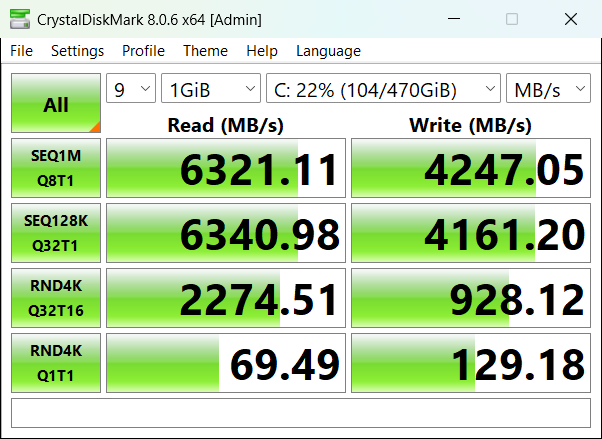Start all benchmarks with the All button
The image size is (602, 439).
(x=56, y=103)
